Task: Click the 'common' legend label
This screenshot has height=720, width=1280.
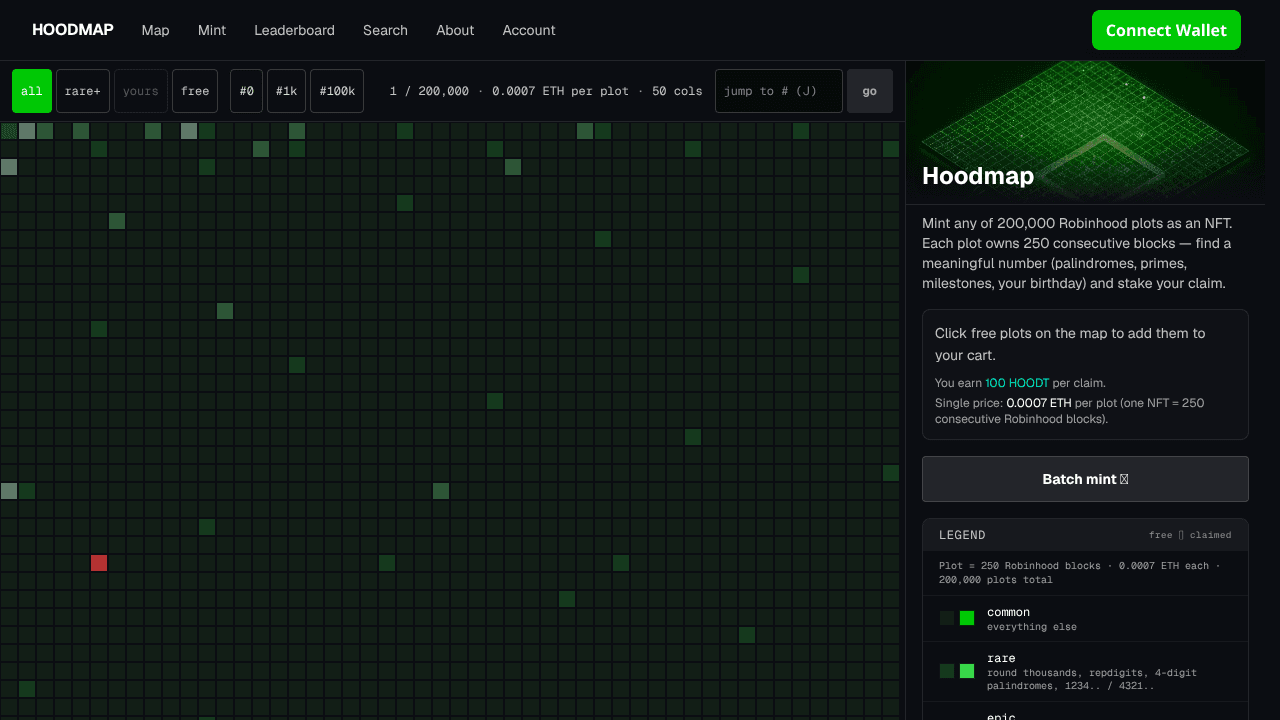Action: coord(1008,612)
